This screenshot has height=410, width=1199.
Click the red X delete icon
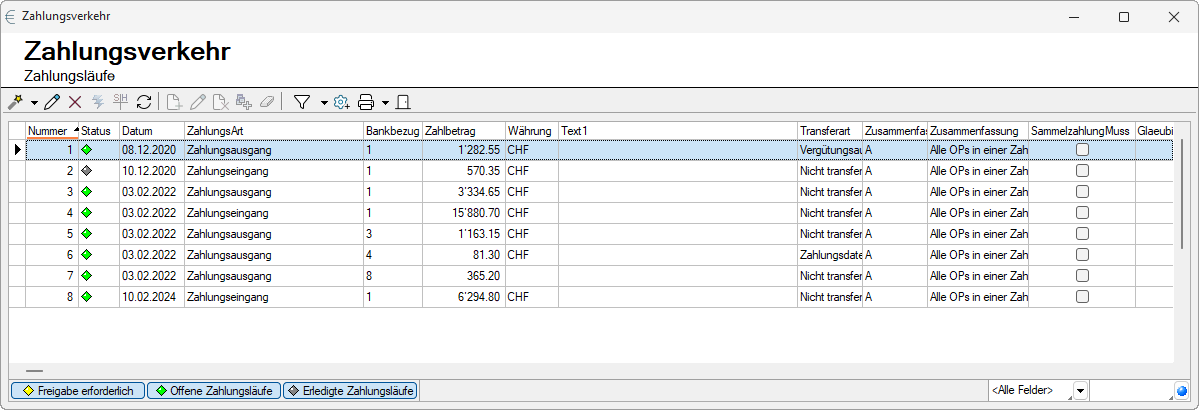pos(74,101)
